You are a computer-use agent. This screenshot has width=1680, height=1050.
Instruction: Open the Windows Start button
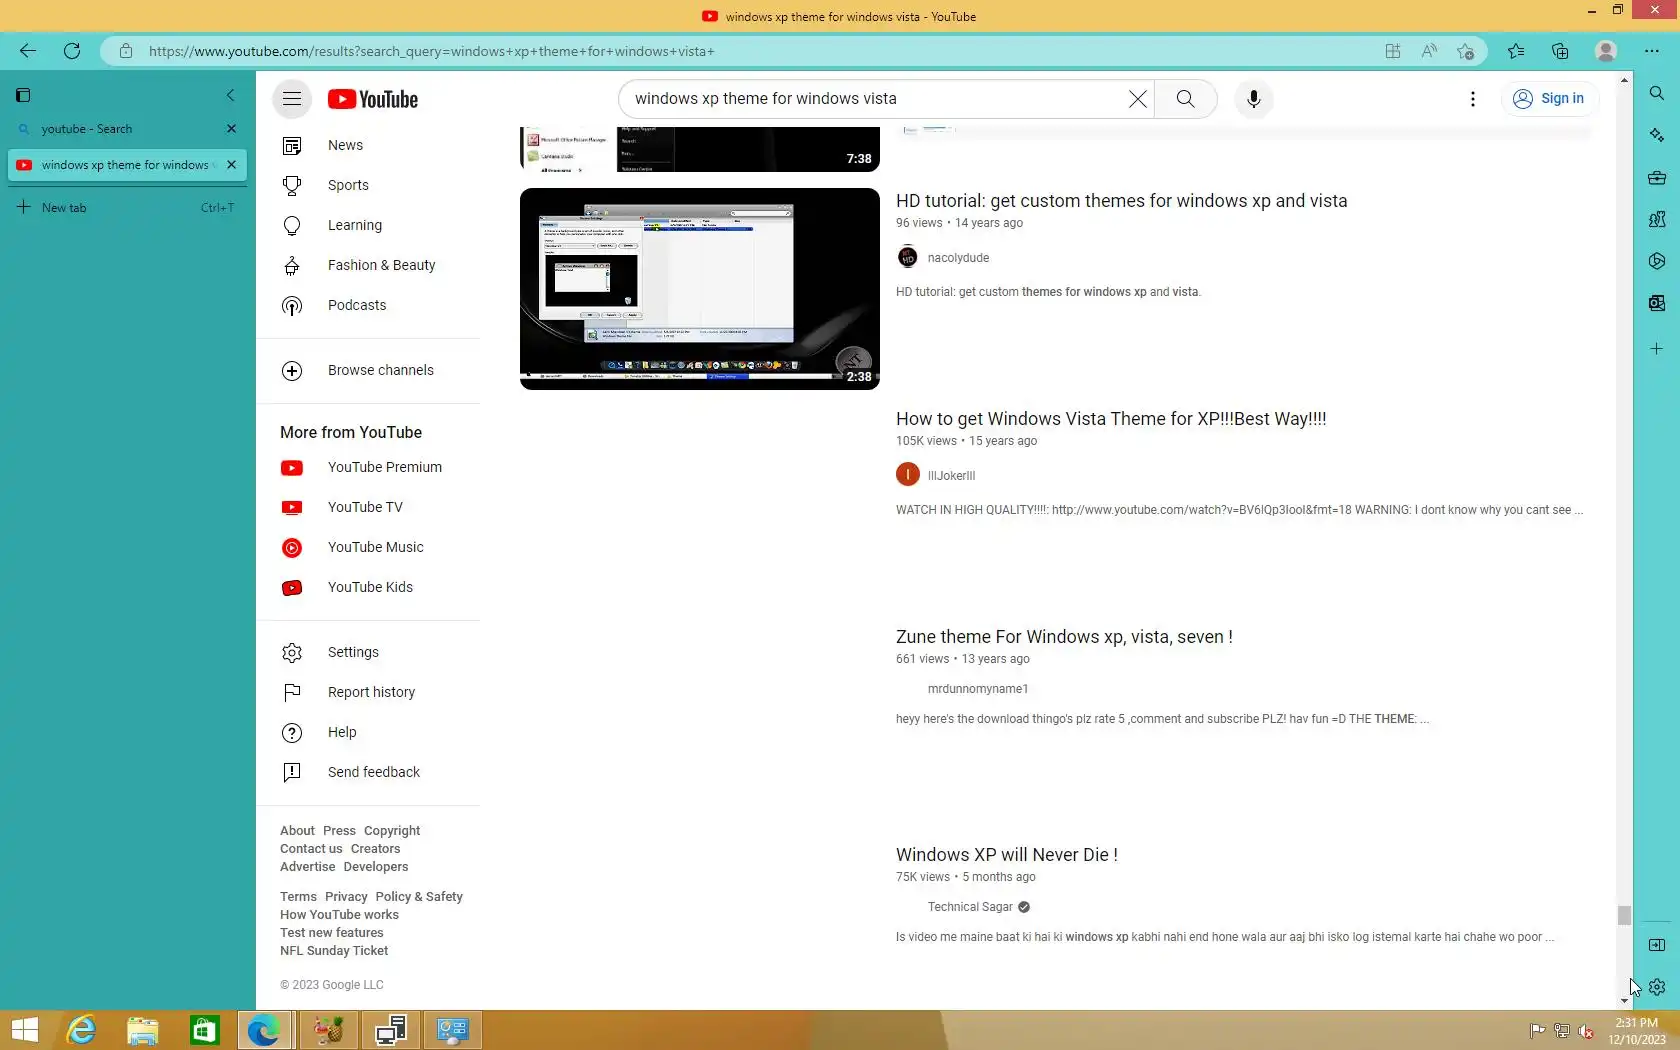point(25,1030)
